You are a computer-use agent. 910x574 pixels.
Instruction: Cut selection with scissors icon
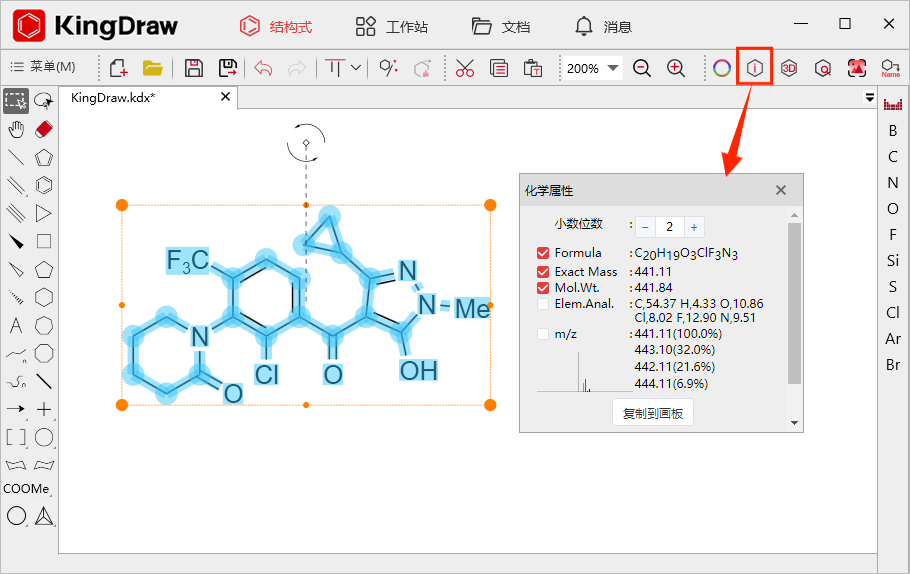[465, 68]
